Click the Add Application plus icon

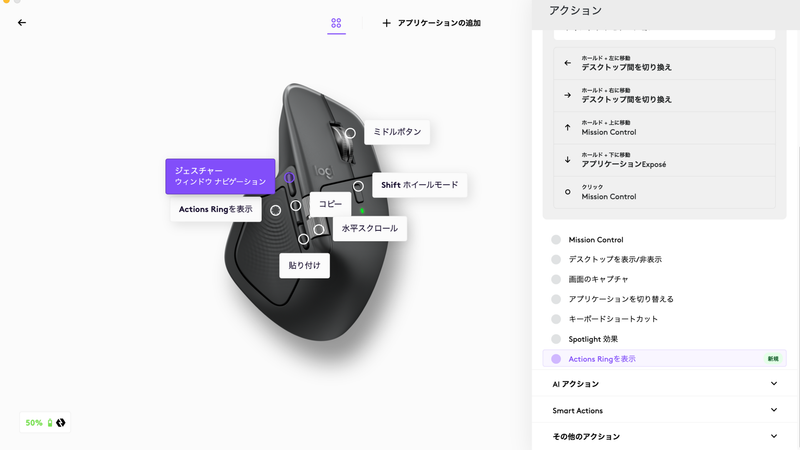pyautogui.click(x=386, y=23)
